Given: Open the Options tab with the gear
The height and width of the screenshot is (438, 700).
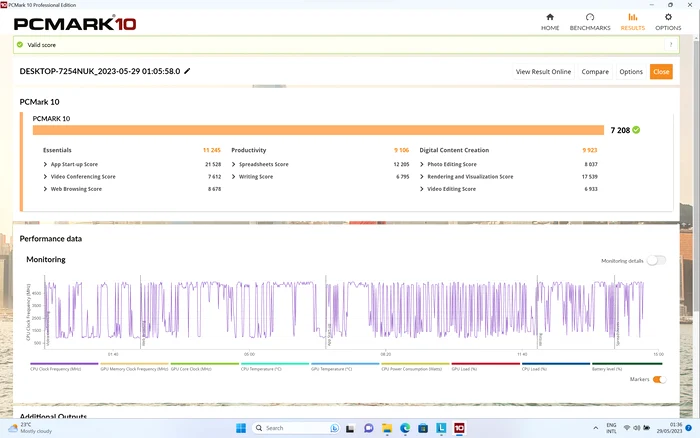Looking at the screenshot, I should (668, 22).
